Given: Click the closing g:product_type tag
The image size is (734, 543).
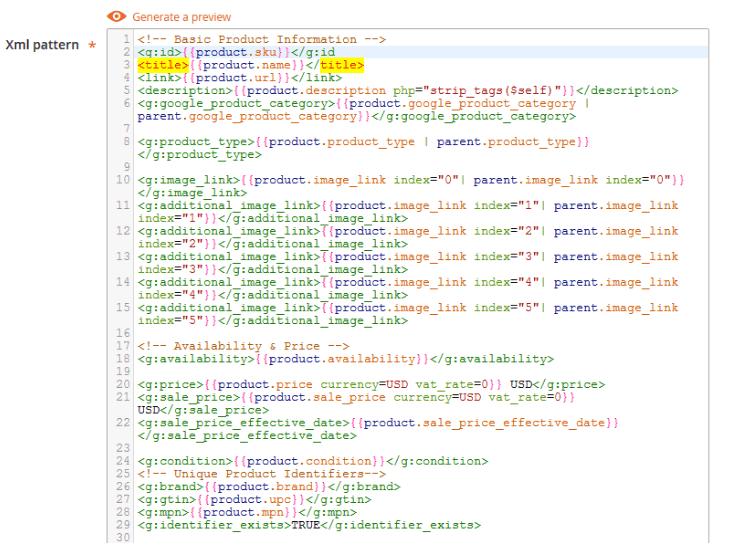Looking at the screenshot, I should point(199,154).
